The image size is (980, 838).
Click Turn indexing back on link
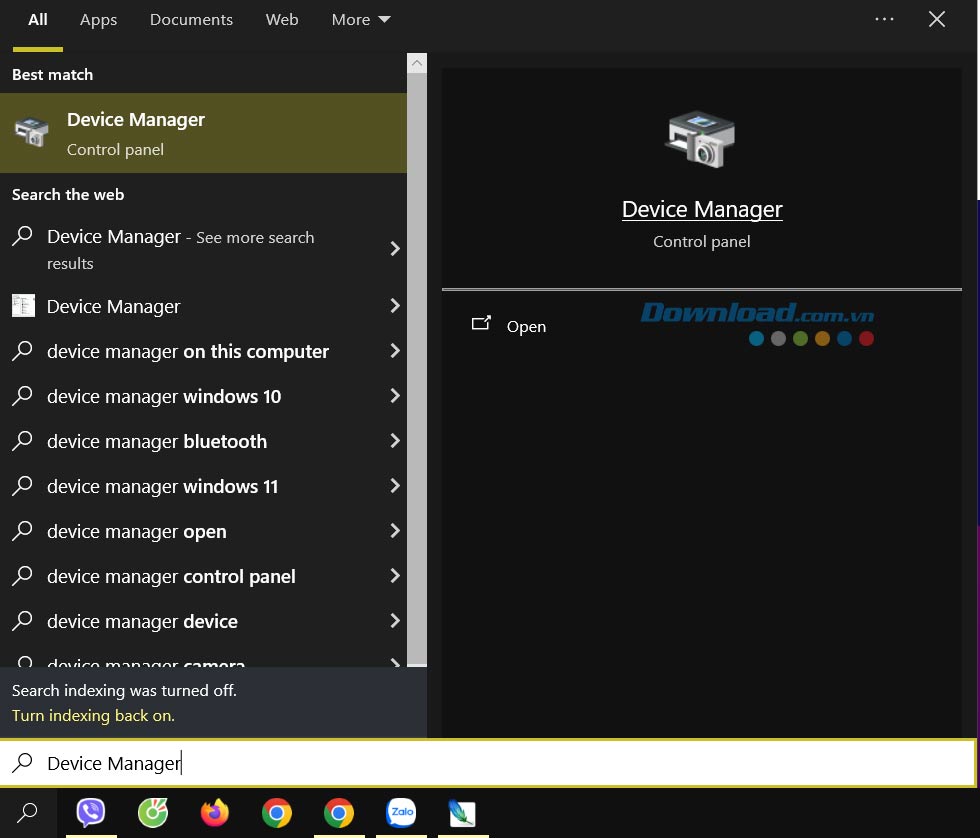click(x=93, y=715)
